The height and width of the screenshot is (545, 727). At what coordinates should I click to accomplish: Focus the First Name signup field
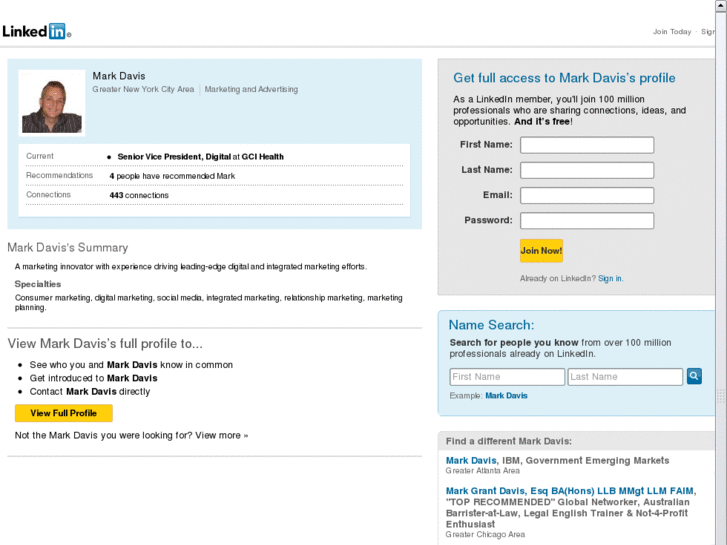coord(587,145)
